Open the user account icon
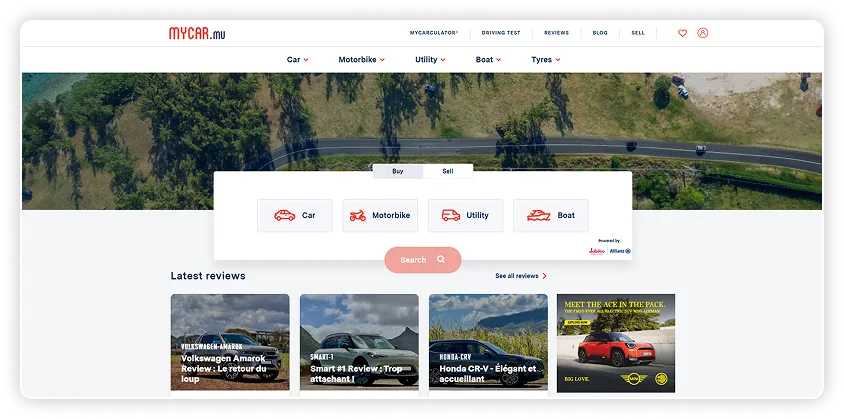Screen dimensions: 844x419 point(703,33)
